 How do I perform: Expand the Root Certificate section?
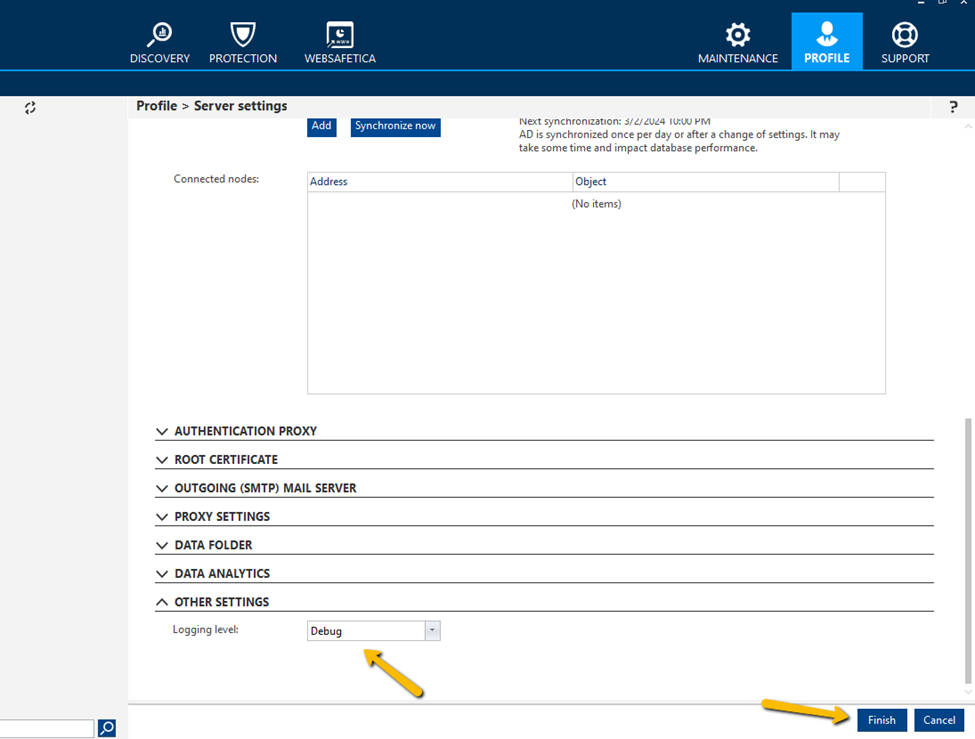click(226, 460)
